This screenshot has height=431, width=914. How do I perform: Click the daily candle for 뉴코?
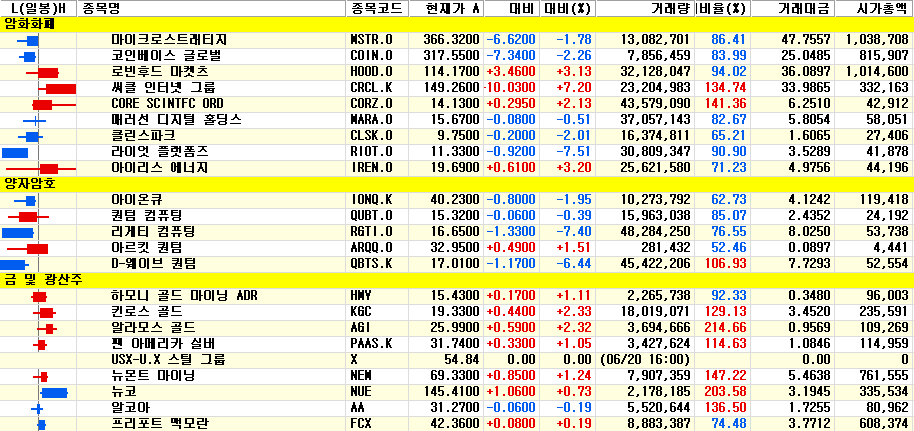click(x=54, y=392)
